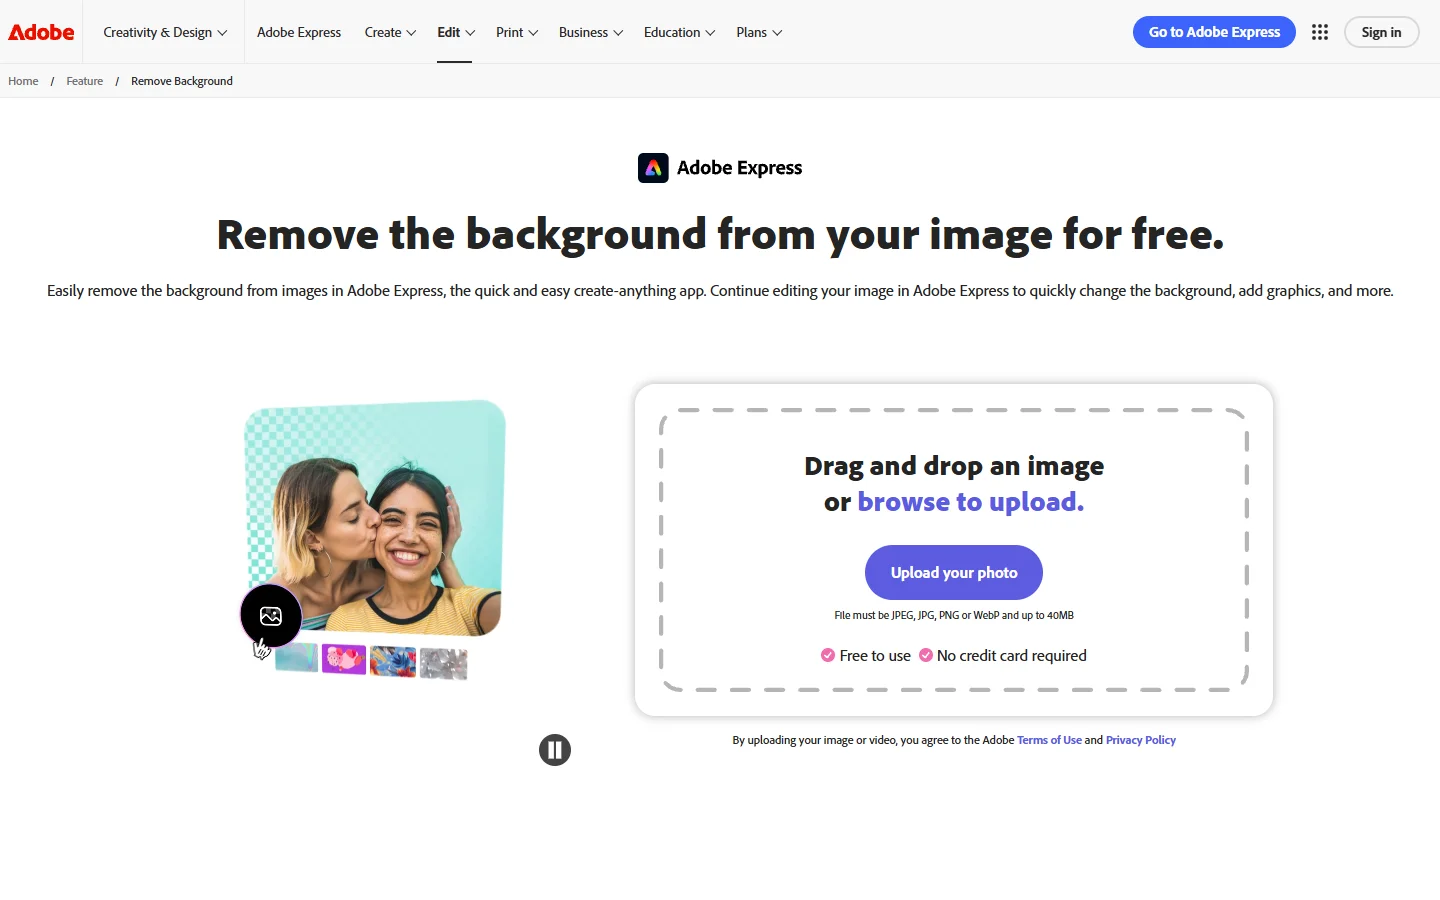The height and width of the screenshot is (900, 1440).
Task: Click the black circular image icon on the demo photo
Action: 271,616
